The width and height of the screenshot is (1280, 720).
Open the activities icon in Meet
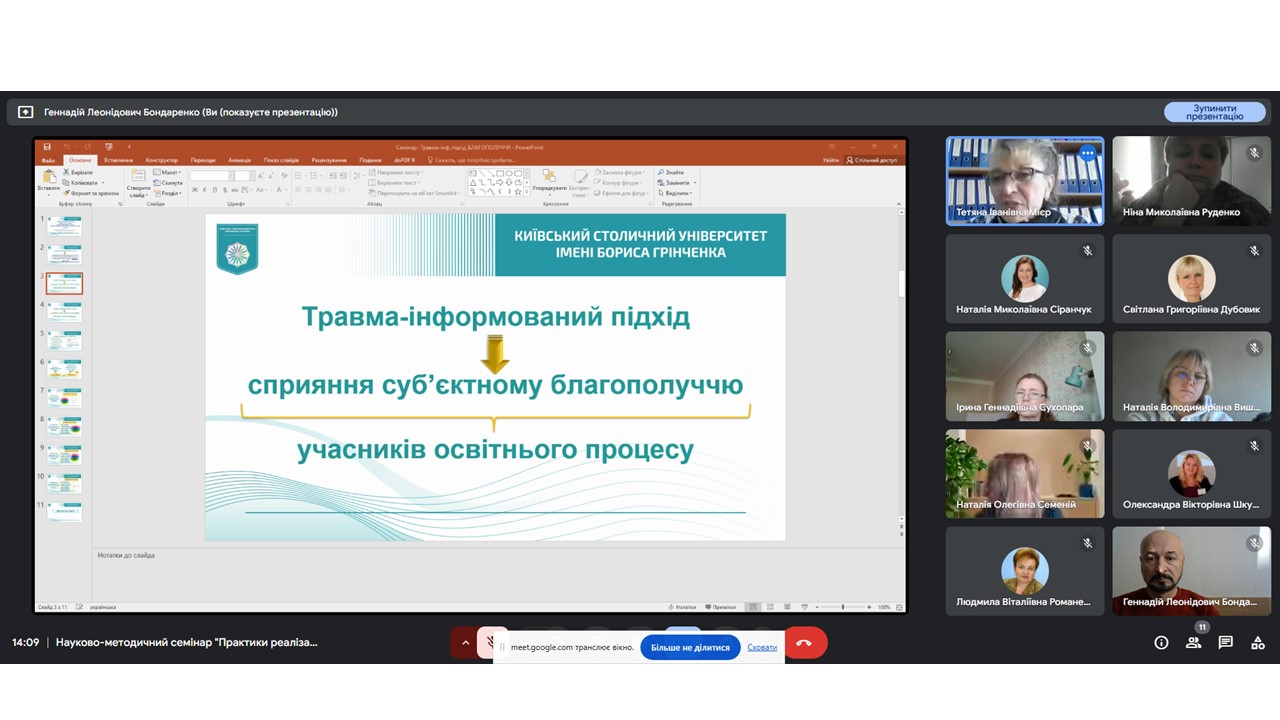(x=1258, y=643)
